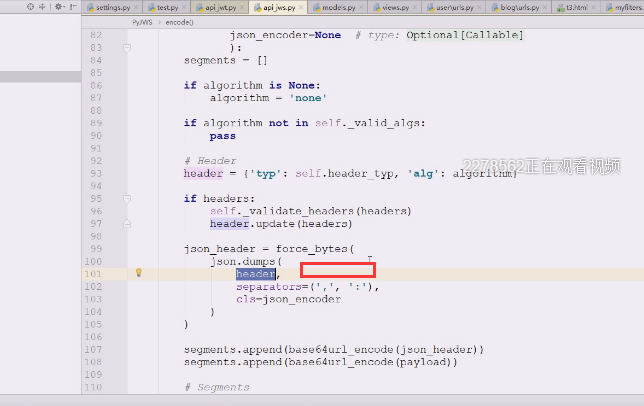Screen dimensions: 644x406
Task: Click 'separators' argument on line 102
Action: point(269,287)
